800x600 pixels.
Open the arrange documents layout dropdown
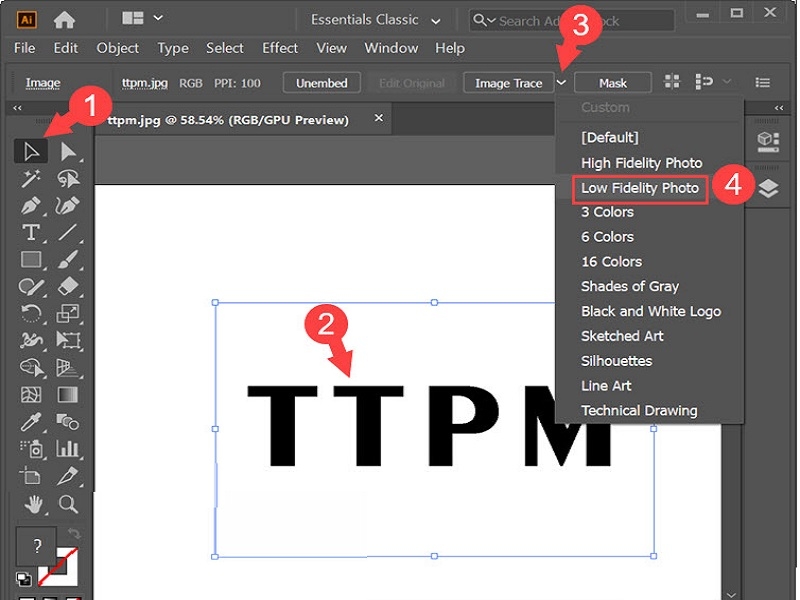pyautogui.click(x=142, y=18)
